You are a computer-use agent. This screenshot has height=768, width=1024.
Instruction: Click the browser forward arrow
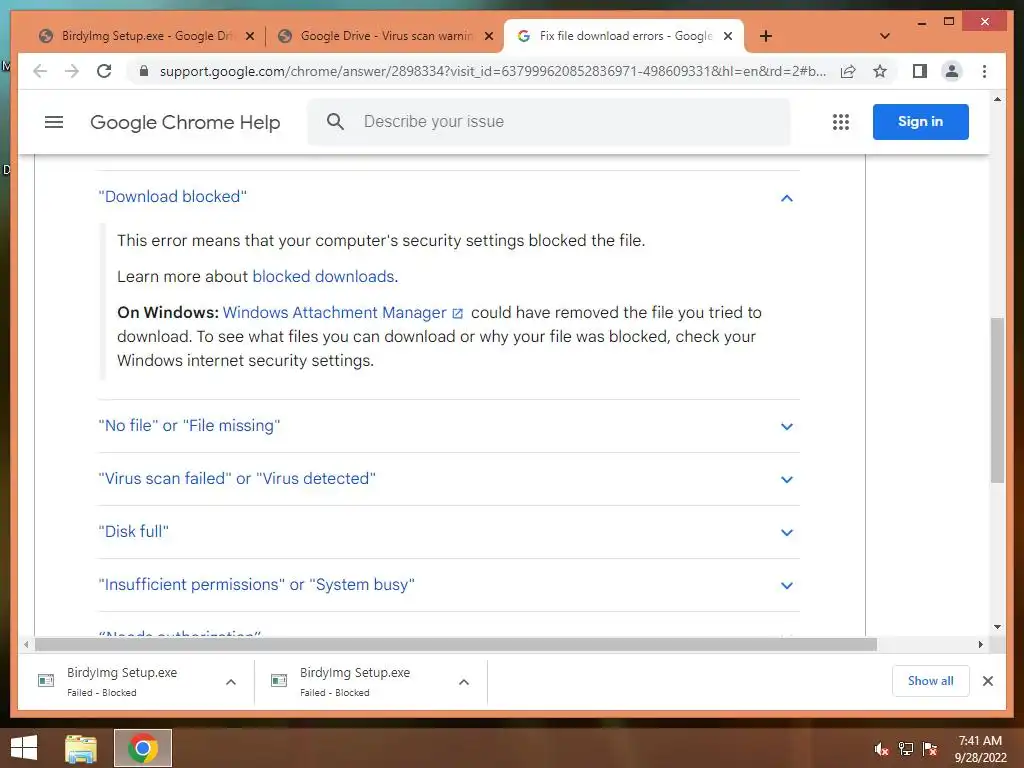72,71
